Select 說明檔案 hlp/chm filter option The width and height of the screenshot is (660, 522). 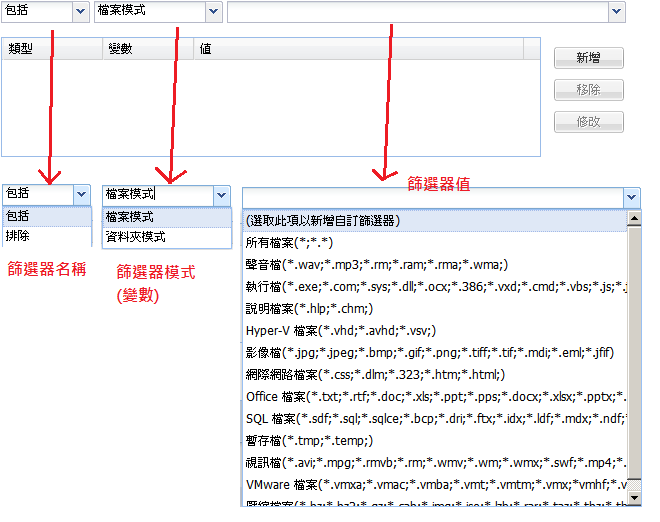point(434,309)
